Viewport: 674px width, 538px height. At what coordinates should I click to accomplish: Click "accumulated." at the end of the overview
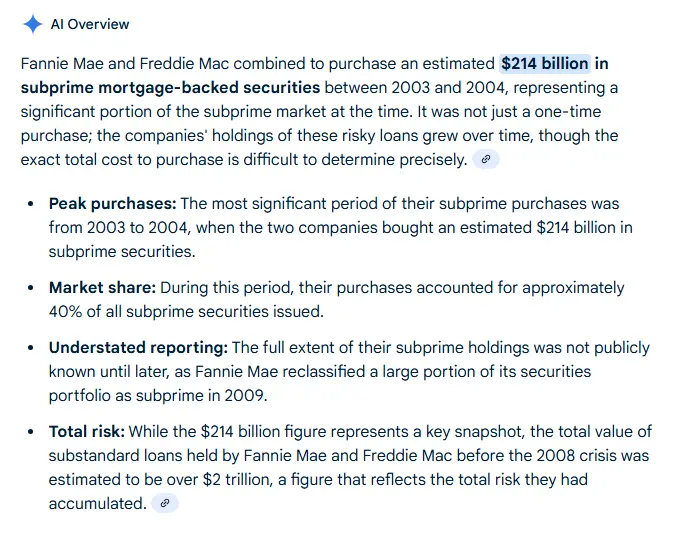click(x=97, y=504)
